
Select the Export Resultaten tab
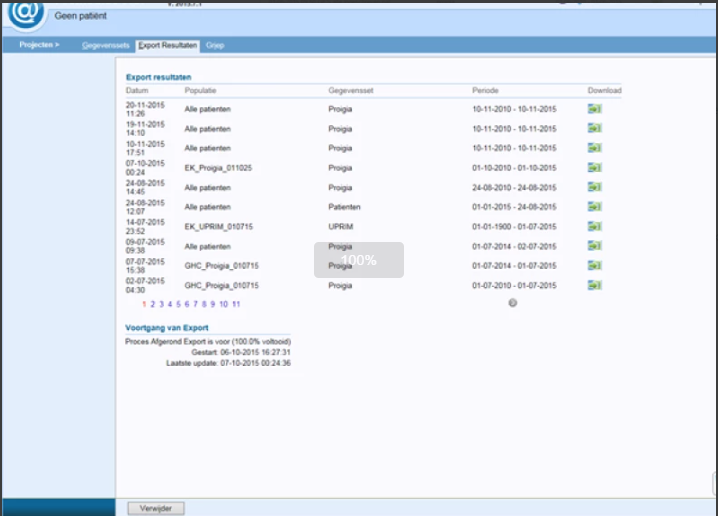pos(168,45)
